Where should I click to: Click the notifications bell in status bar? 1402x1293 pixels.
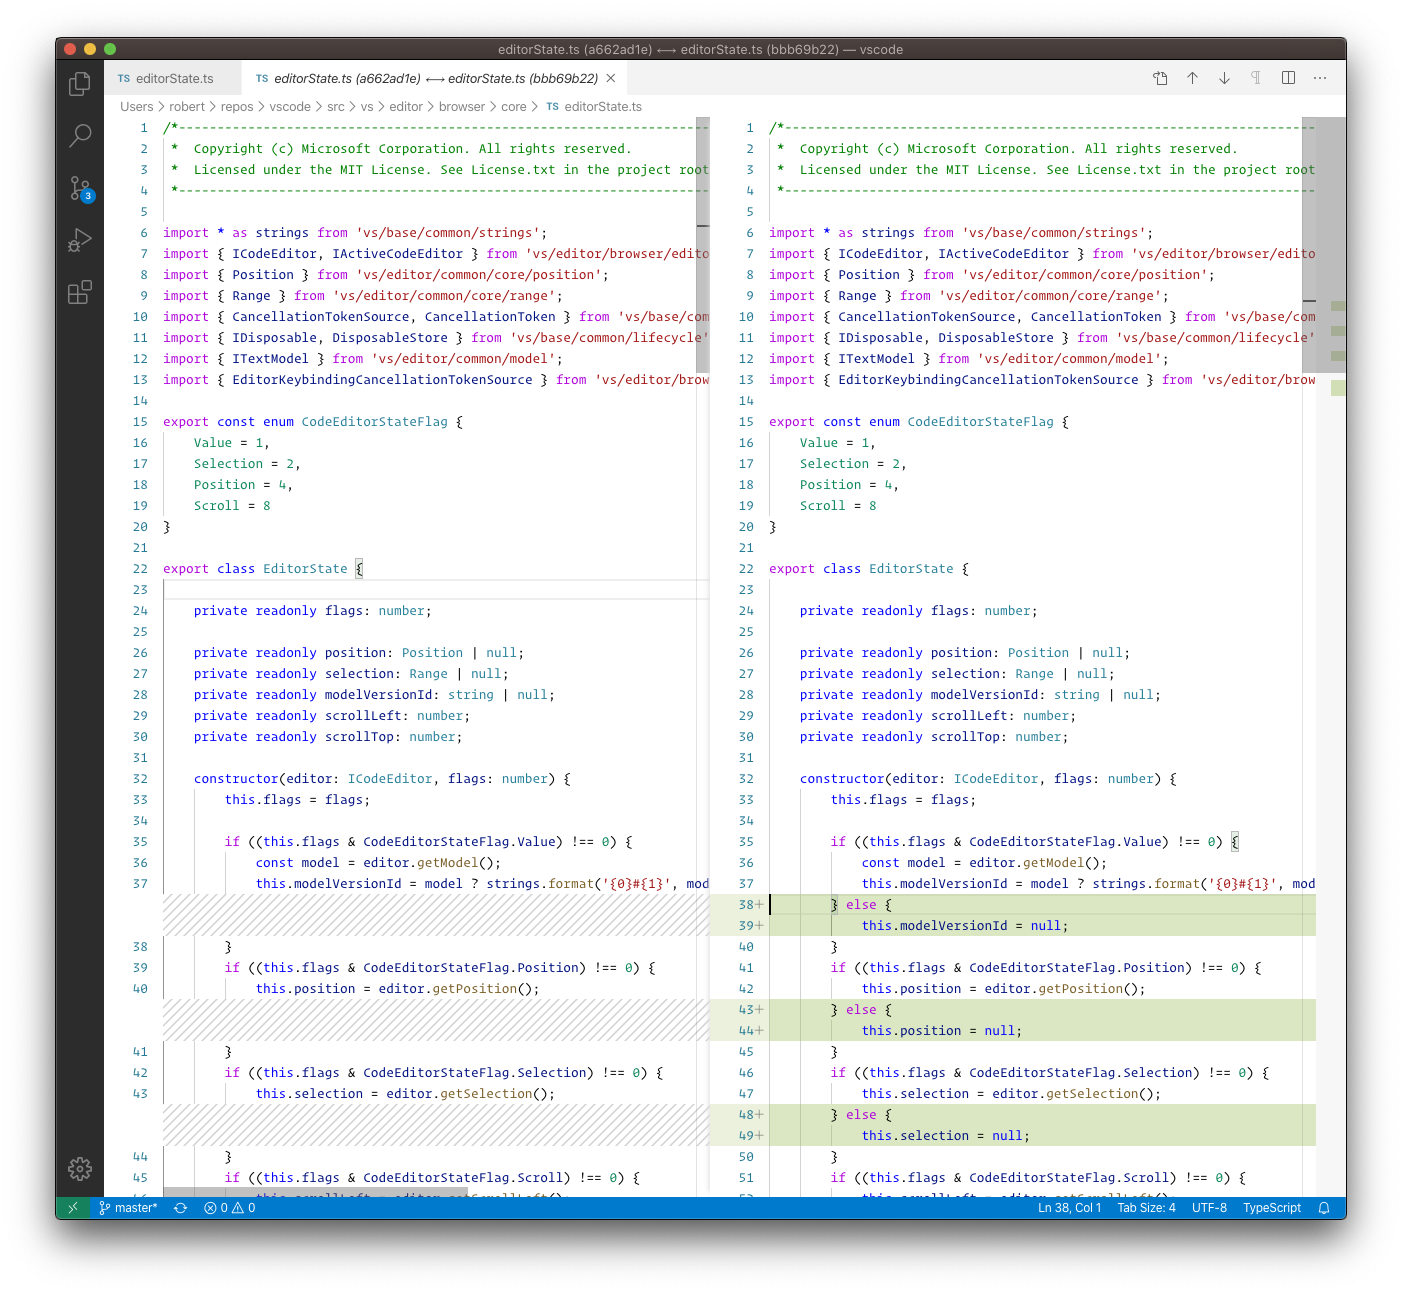pos(1324,1208)
